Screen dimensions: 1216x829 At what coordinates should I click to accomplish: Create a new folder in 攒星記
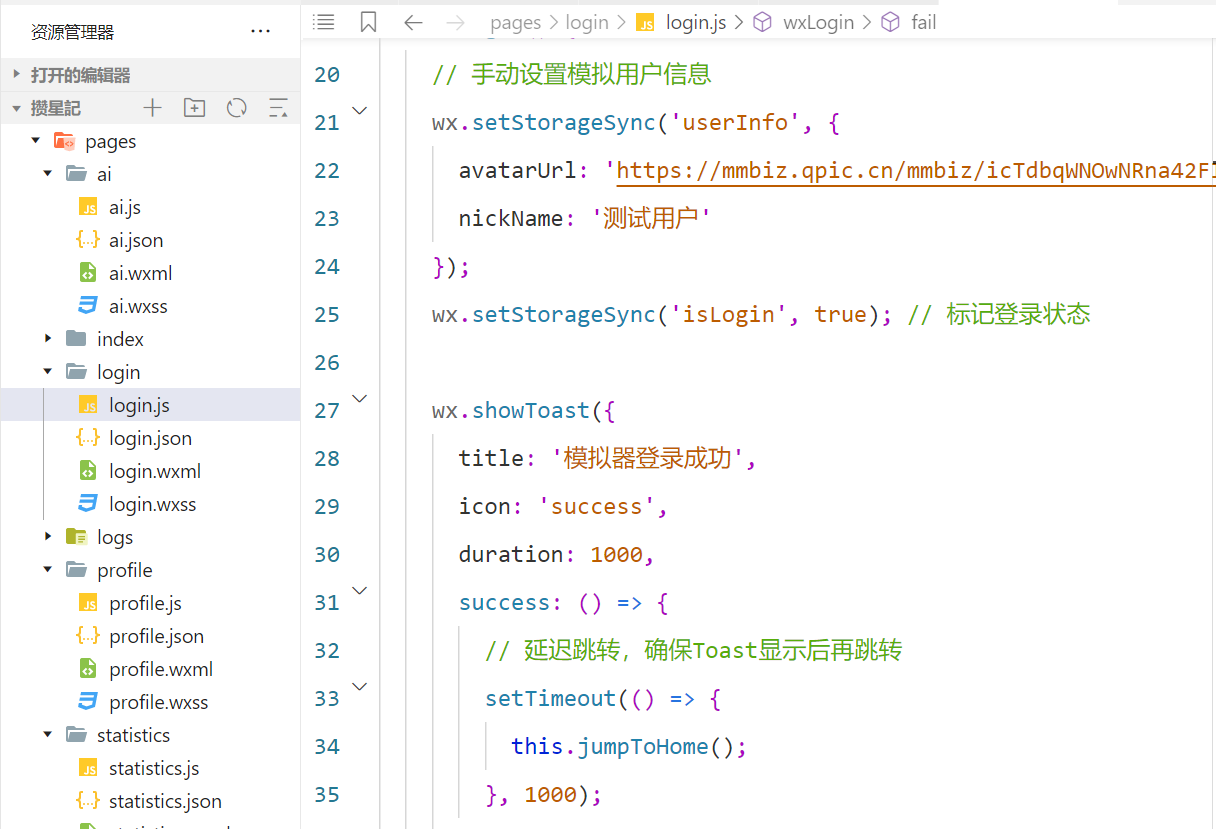[x=194, y=108]
